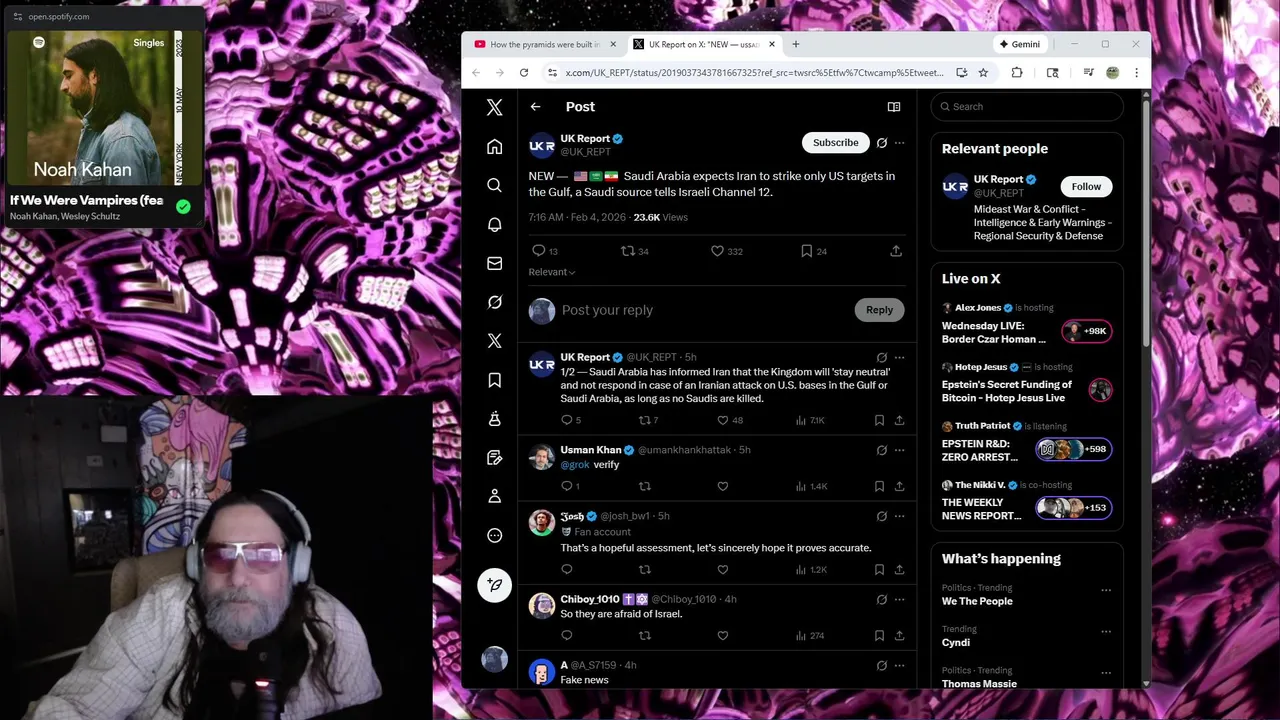Open reader view icon beside Post header

894,107
